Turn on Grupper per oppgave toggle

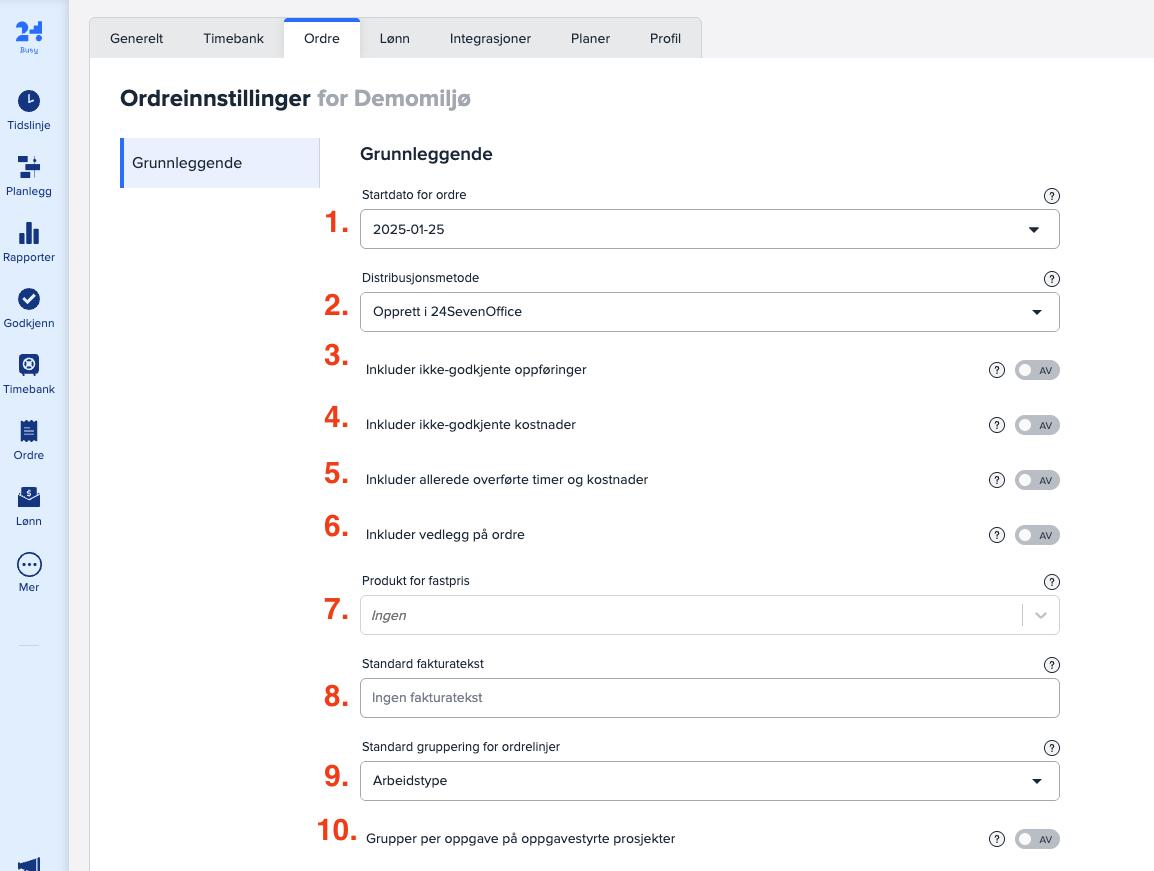click(x=1036, y=839)
